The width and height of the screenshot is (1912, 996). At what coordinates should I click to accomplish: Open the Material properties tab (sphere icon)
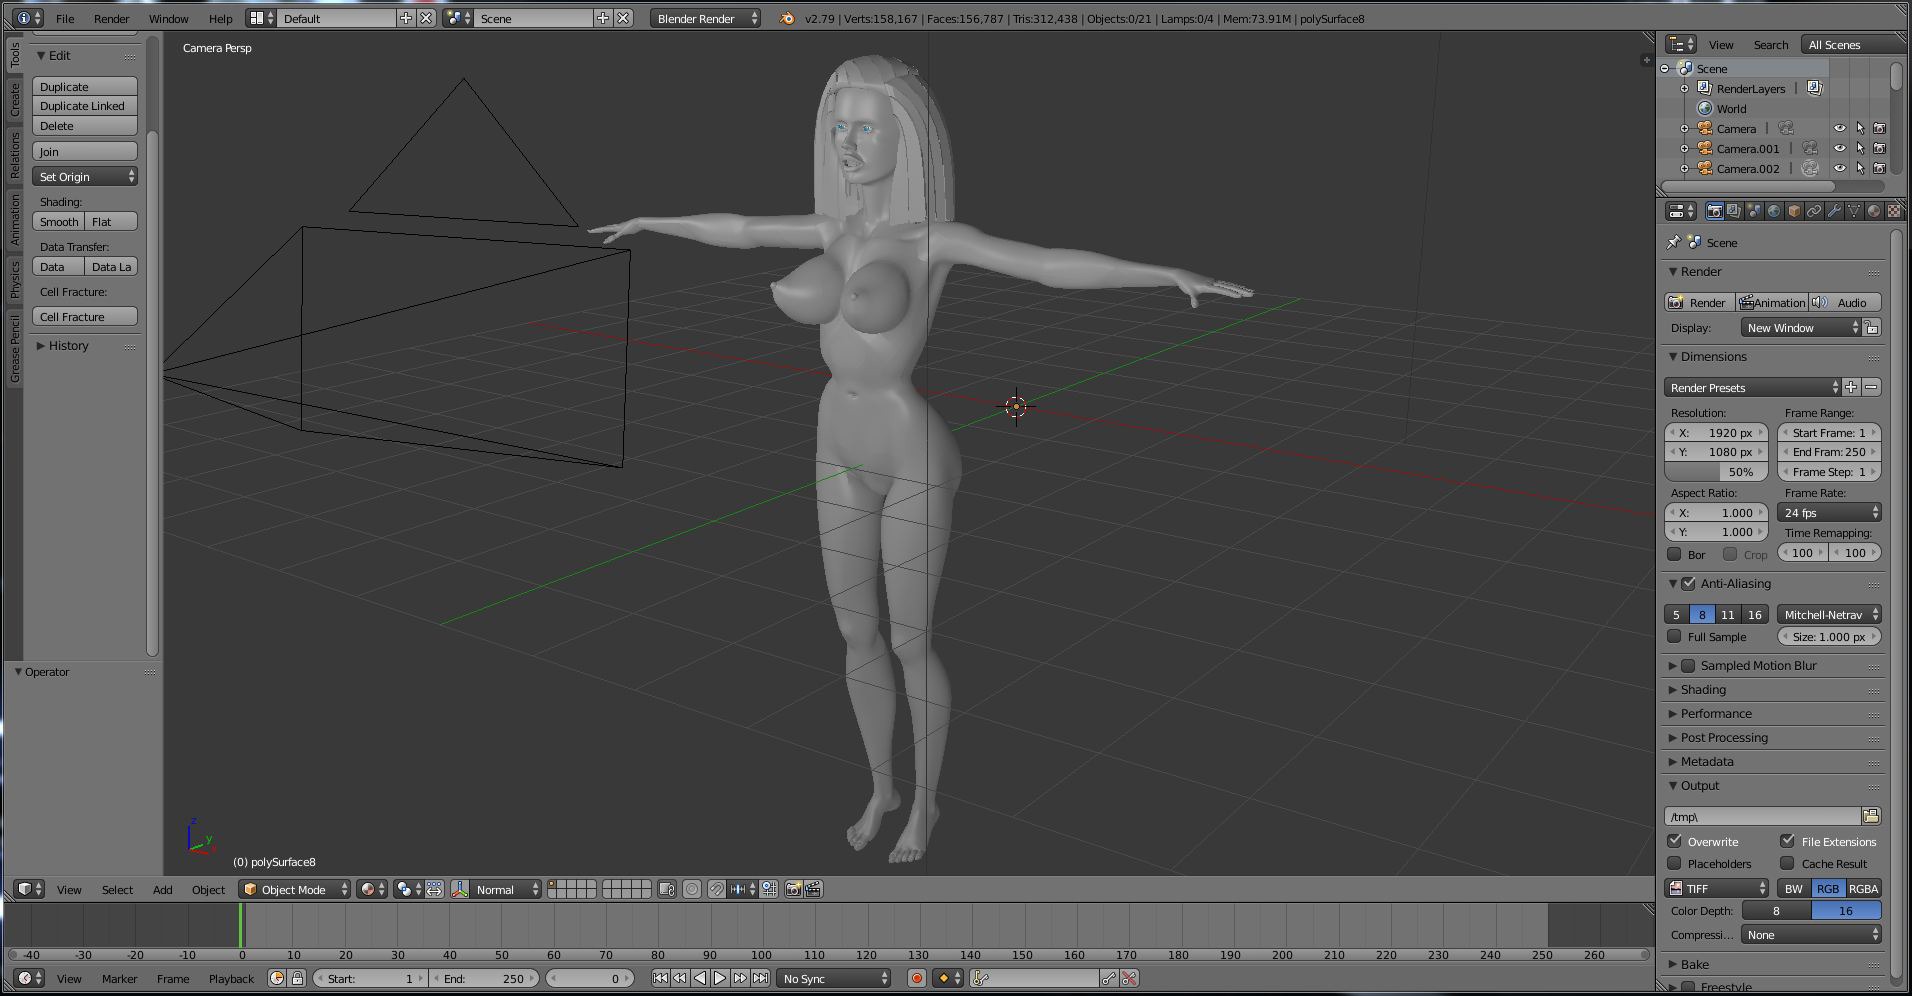(1874, 211)
